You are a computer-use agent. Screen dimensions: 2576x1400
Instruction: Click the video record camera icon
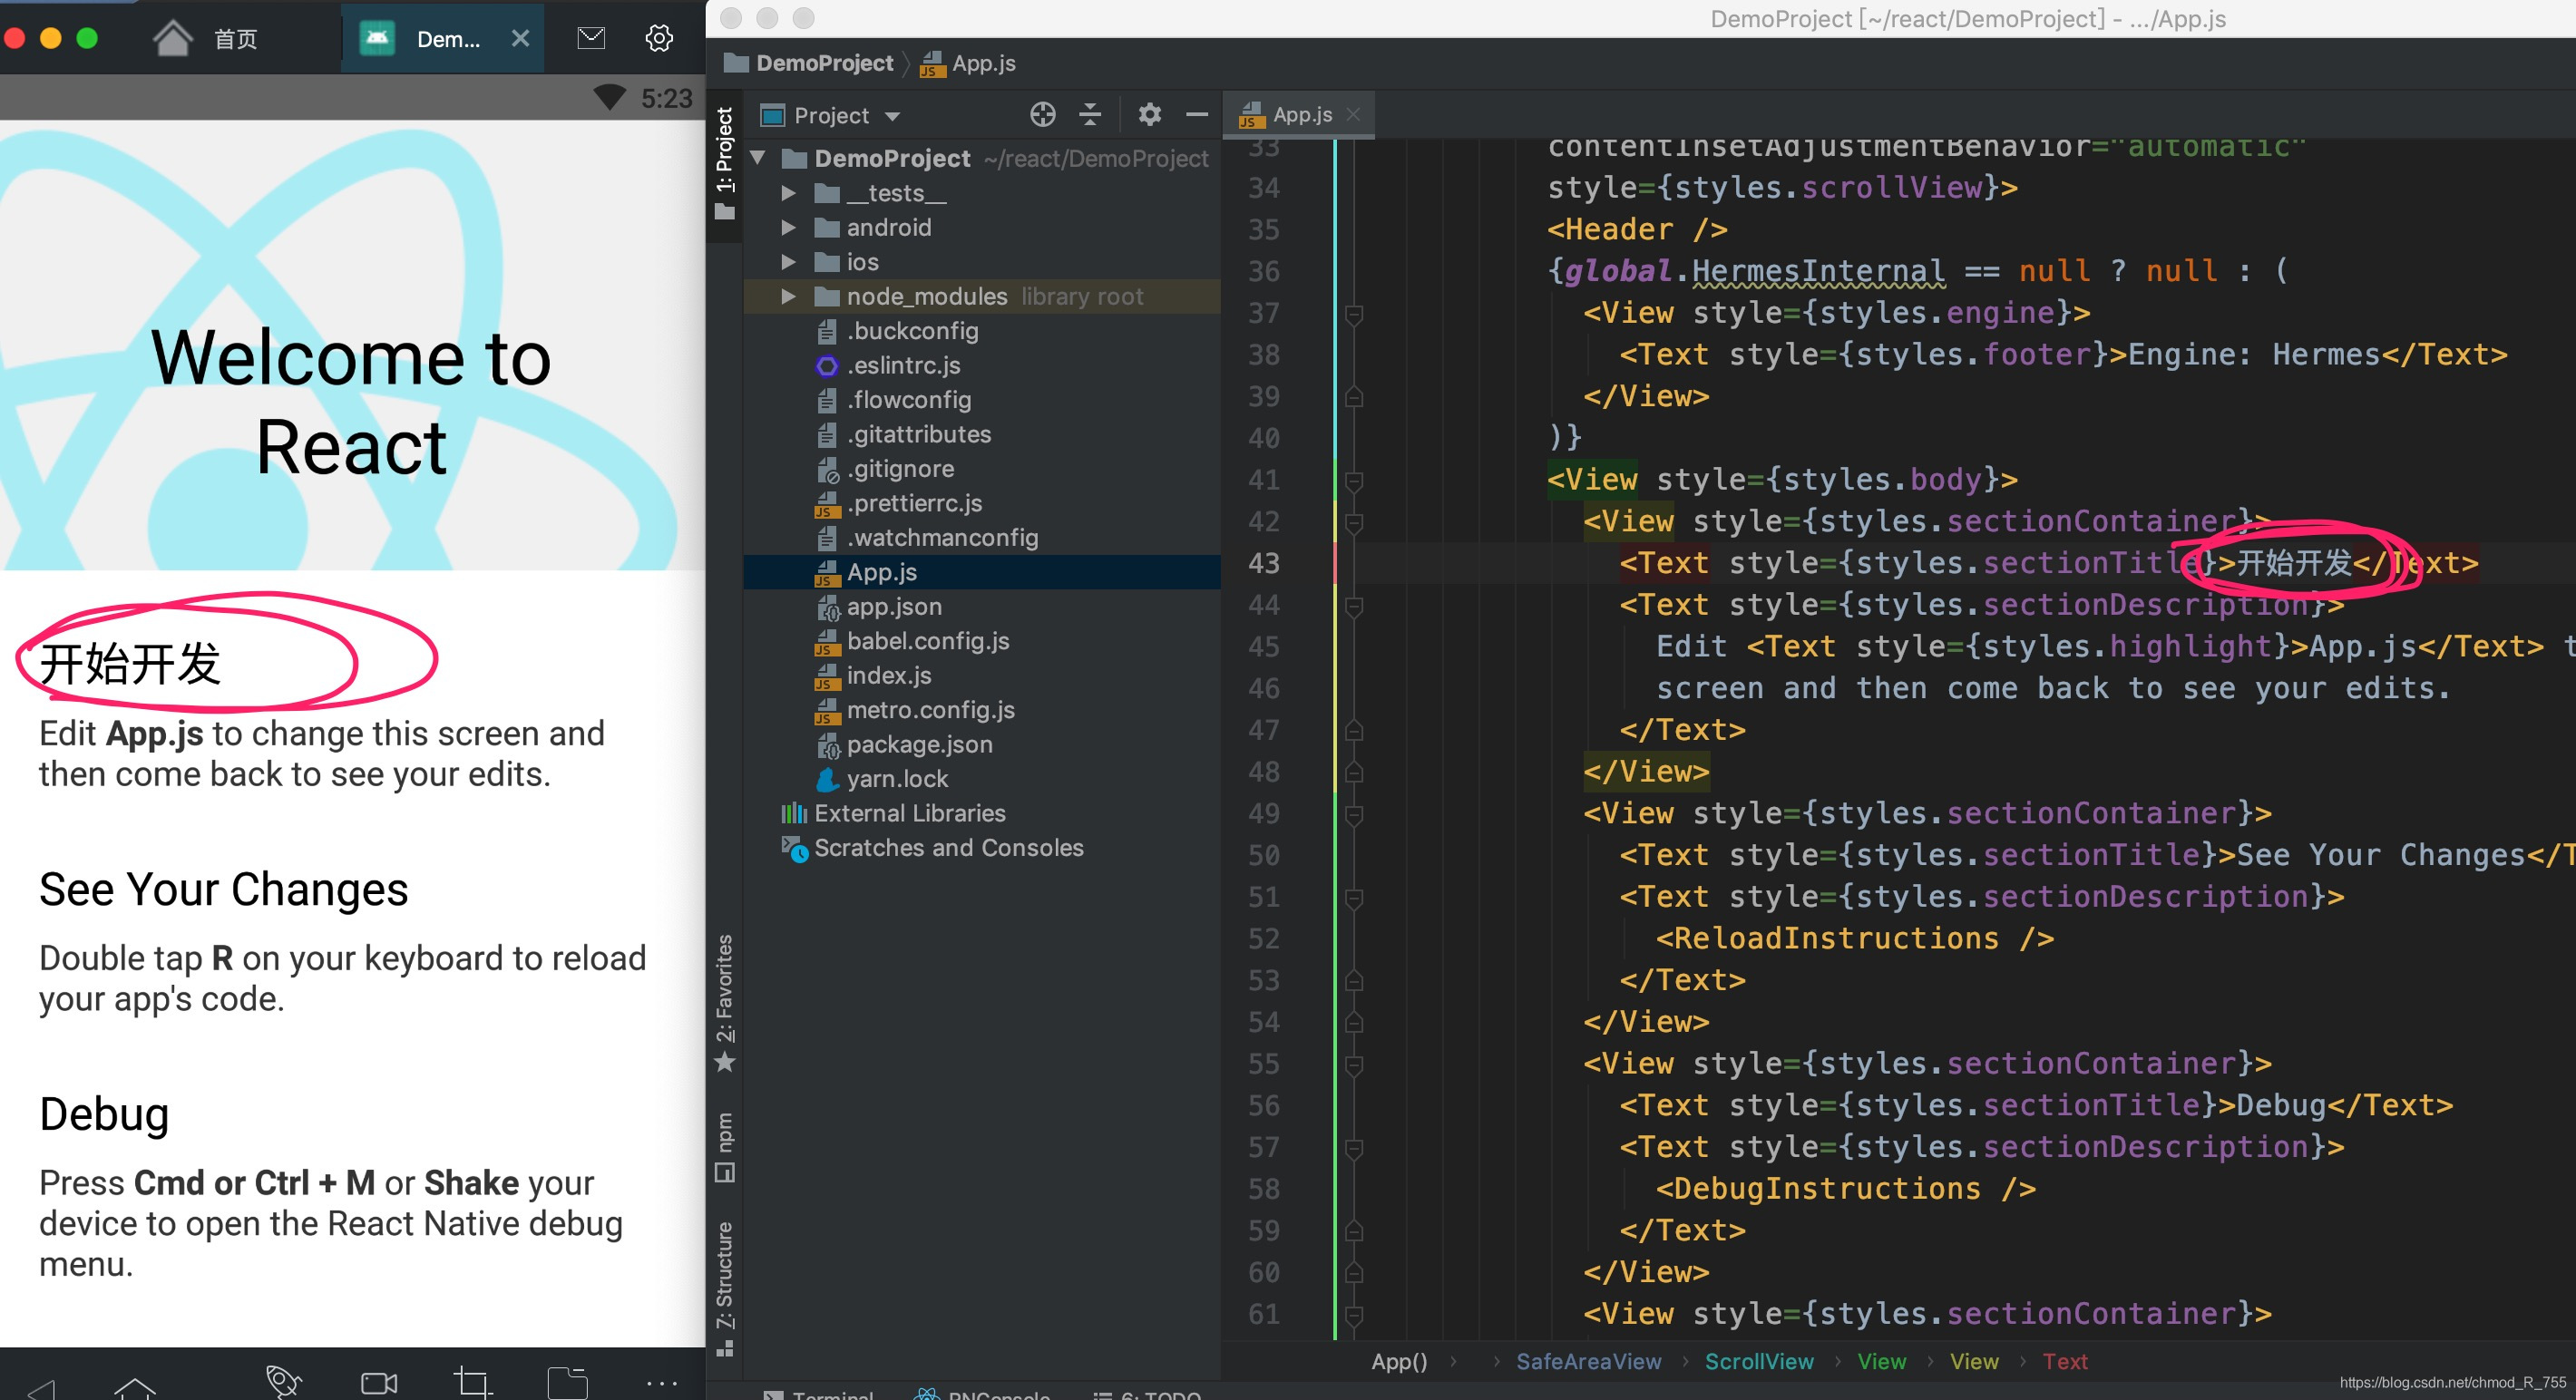tap(378, 1383)
